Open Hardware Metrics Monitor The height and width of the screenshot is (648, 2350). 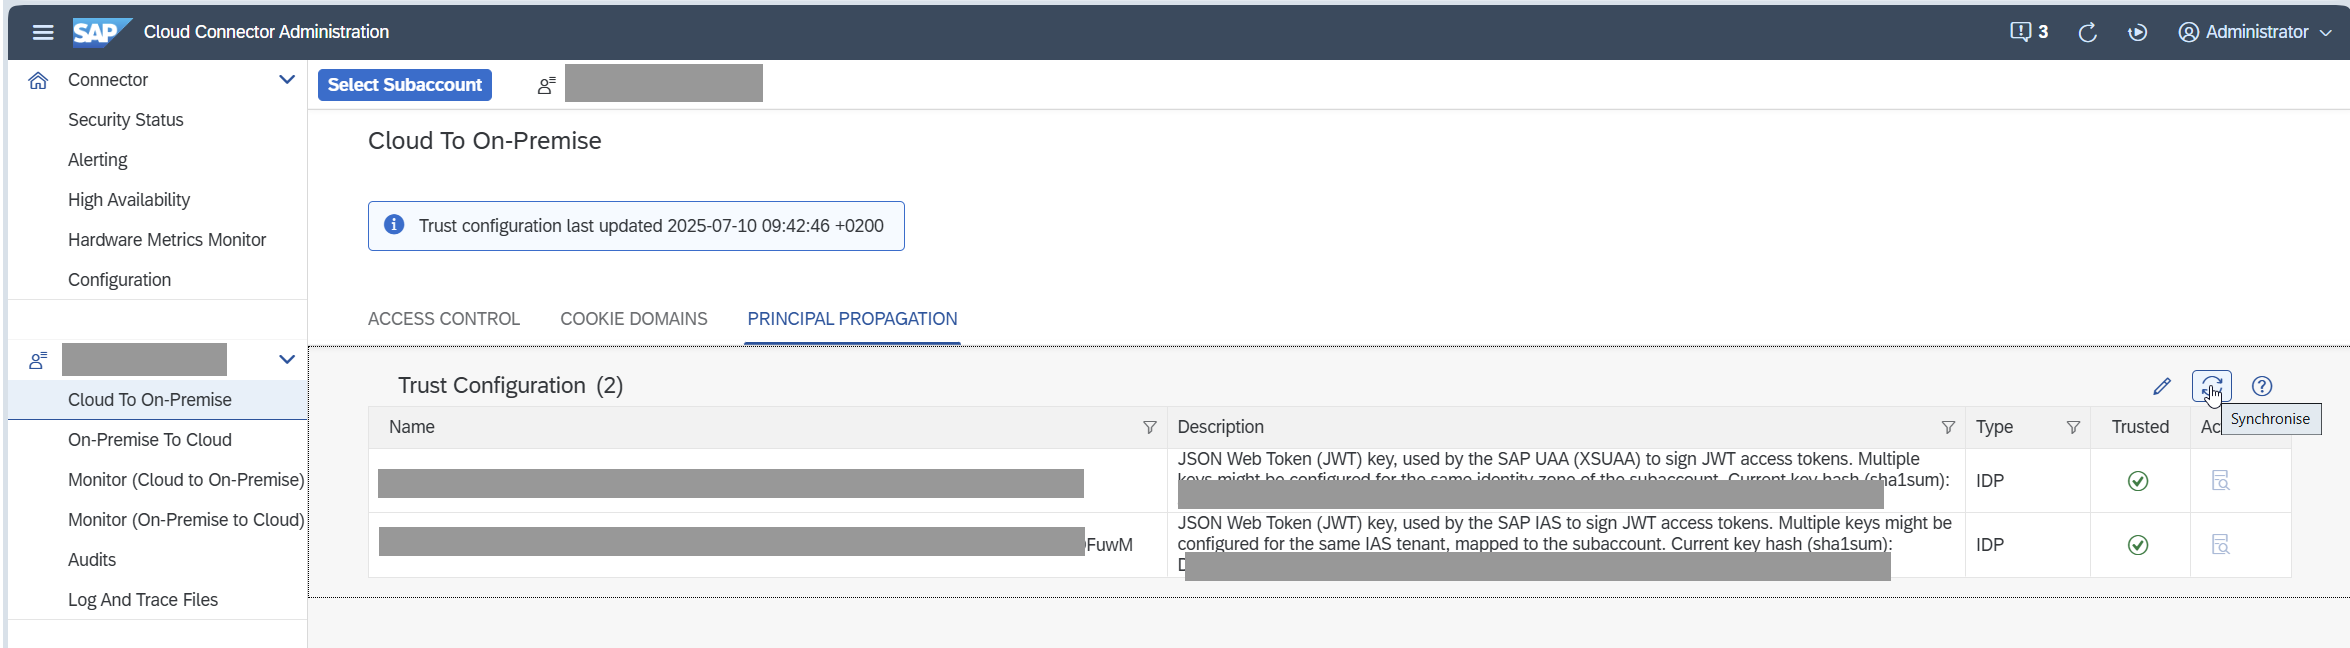(167, 240)
